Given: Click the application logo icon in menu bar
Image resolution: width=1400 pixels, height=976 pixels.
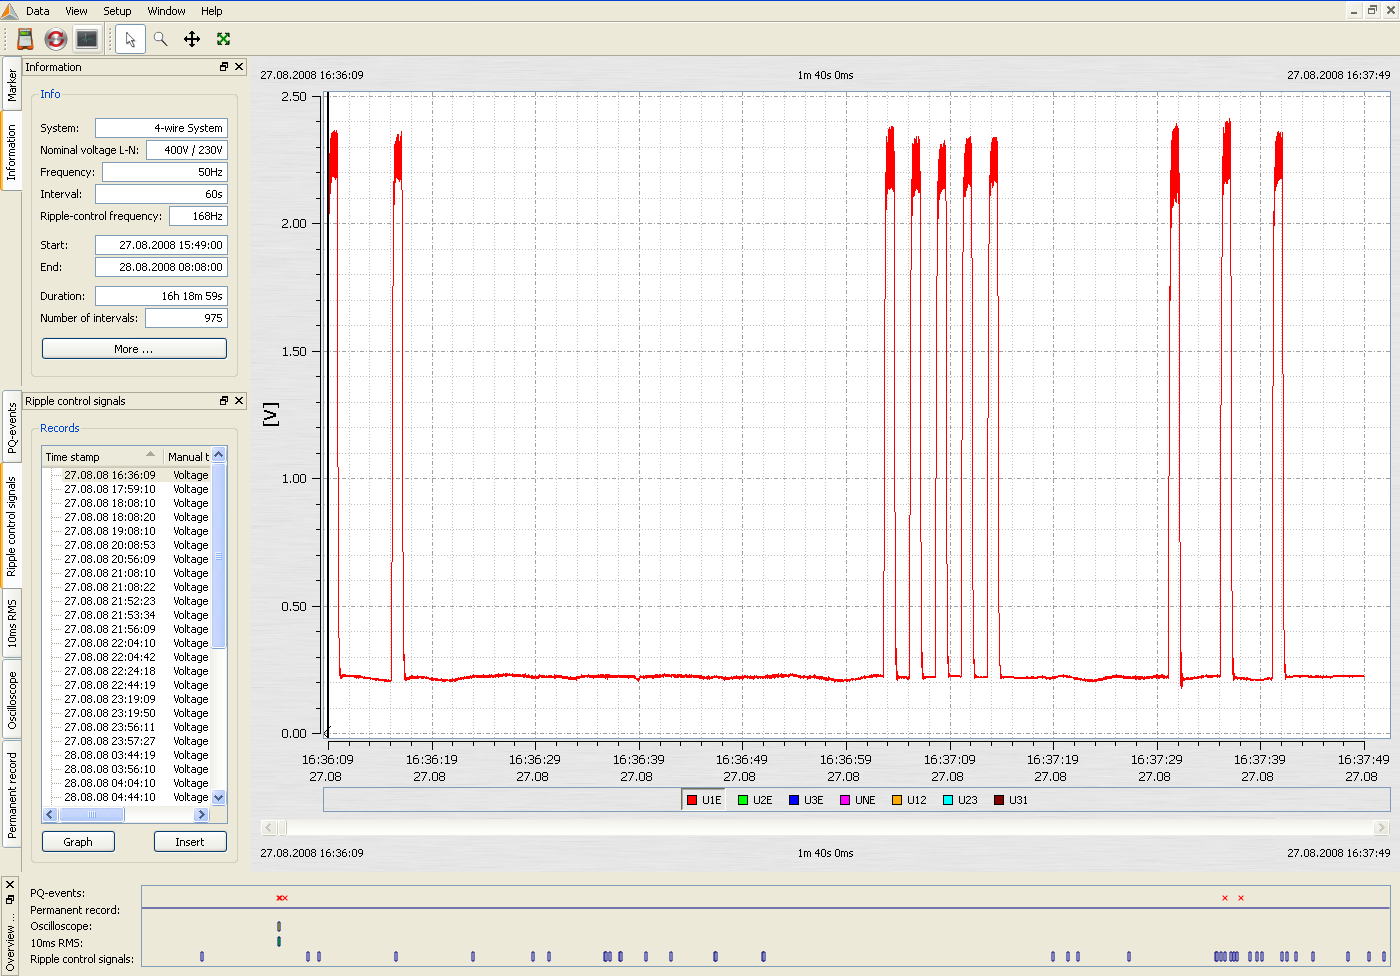Looking at the screenshot, I should (x=10, y=11).
